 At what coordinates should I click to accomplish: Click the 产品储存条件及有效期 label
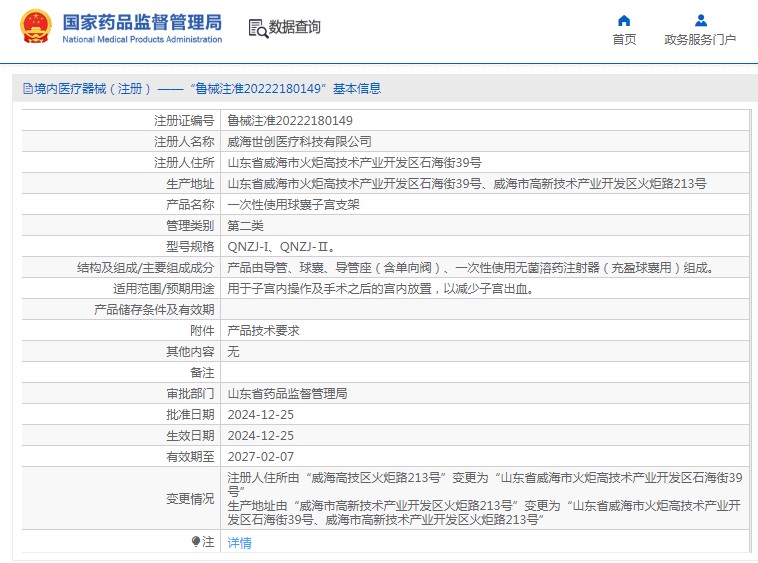tap(154, 310)
